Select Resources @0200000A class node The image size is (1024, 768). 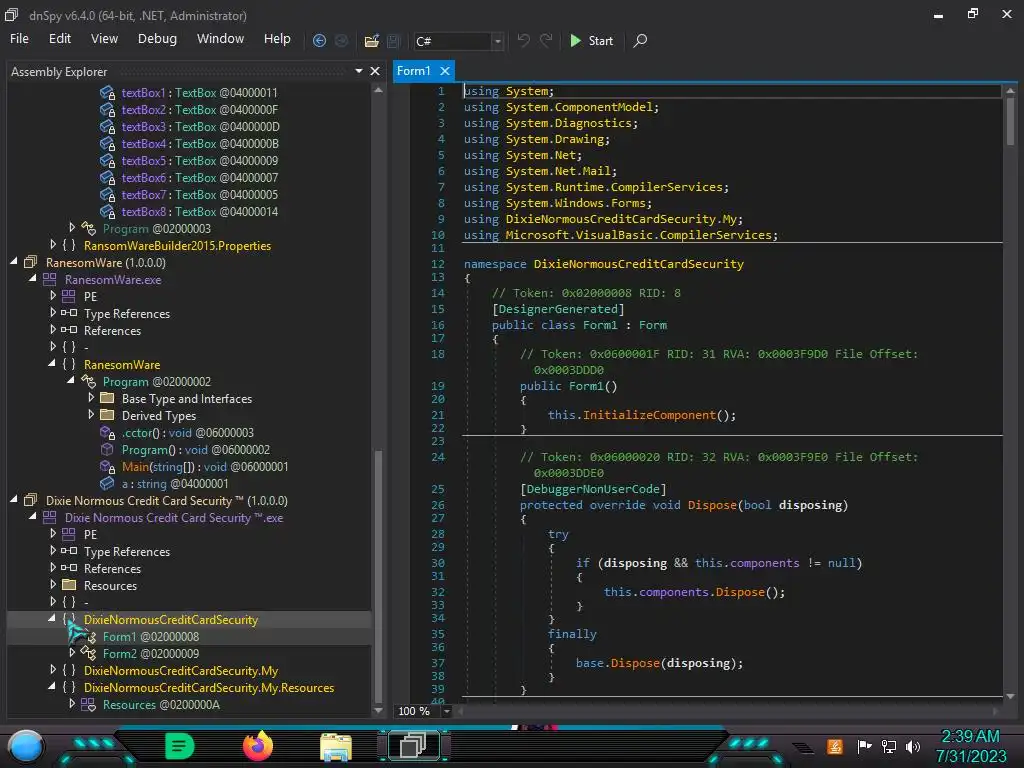[161, 704]
